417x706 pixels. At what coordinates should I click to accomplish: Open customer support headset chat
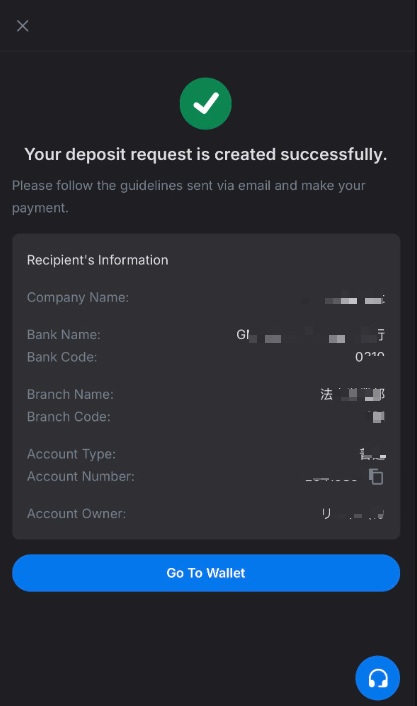coord(377,678)
